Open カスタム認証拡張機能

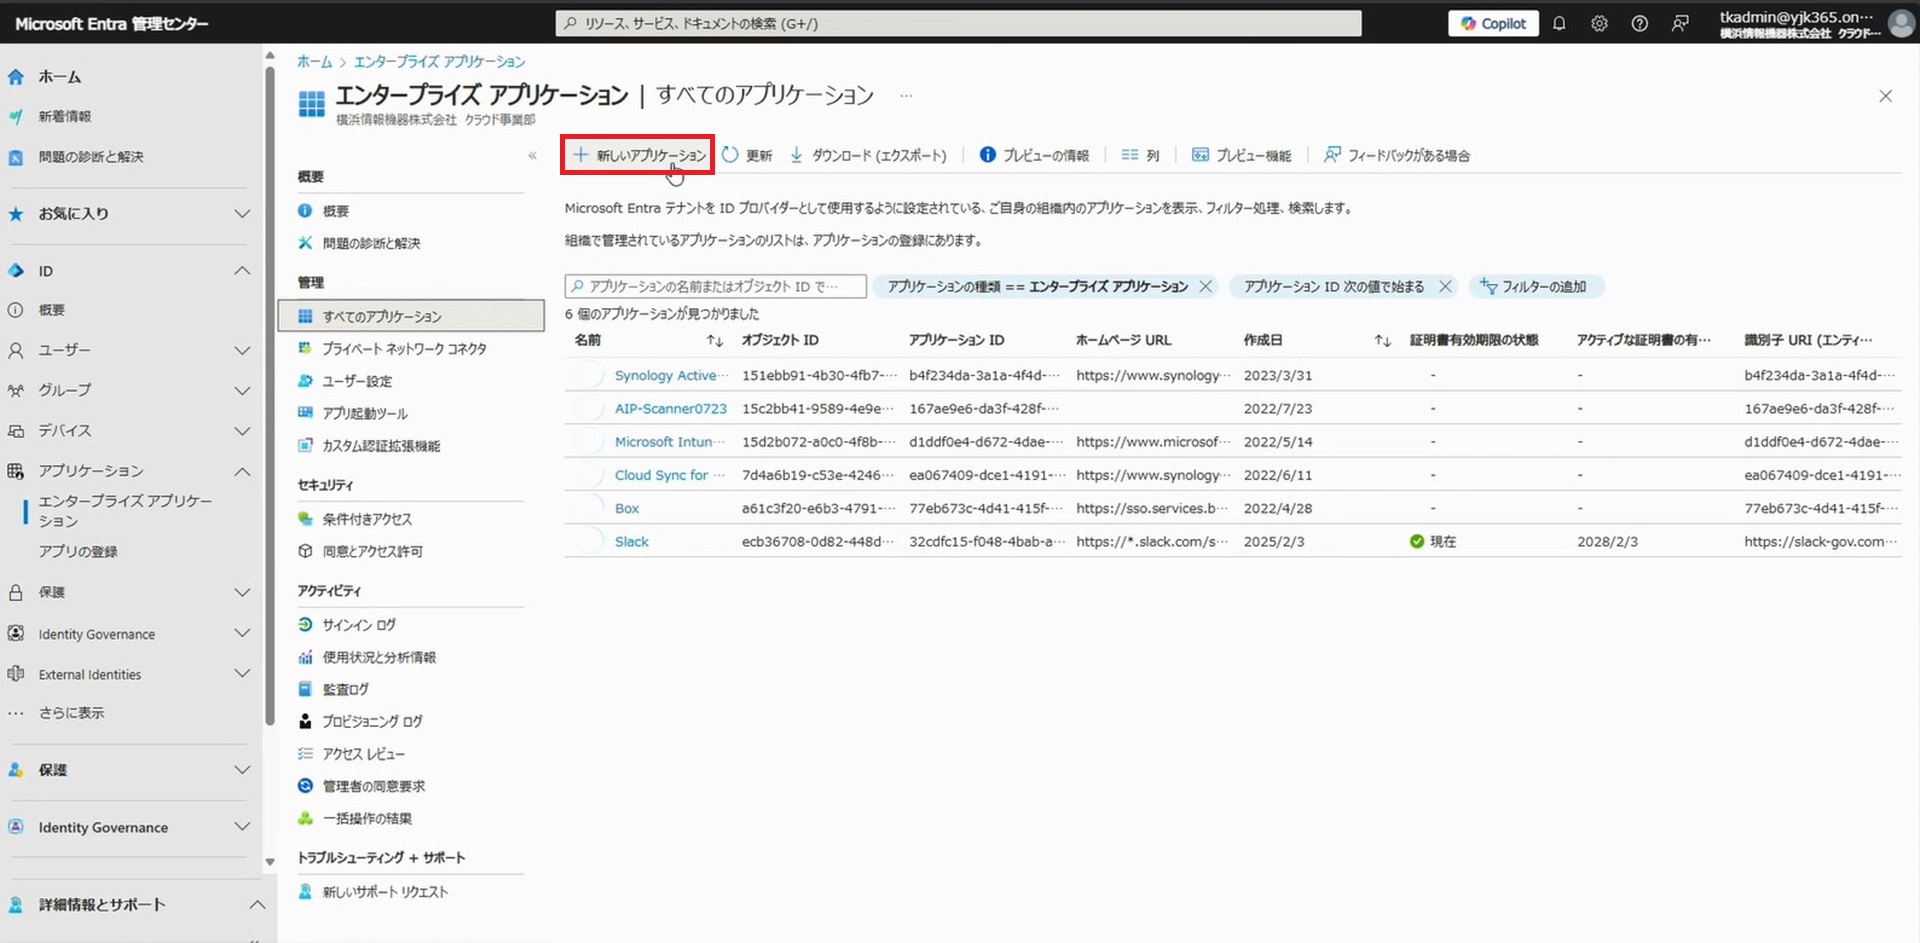pyautogui.click(x=381, y=446)
